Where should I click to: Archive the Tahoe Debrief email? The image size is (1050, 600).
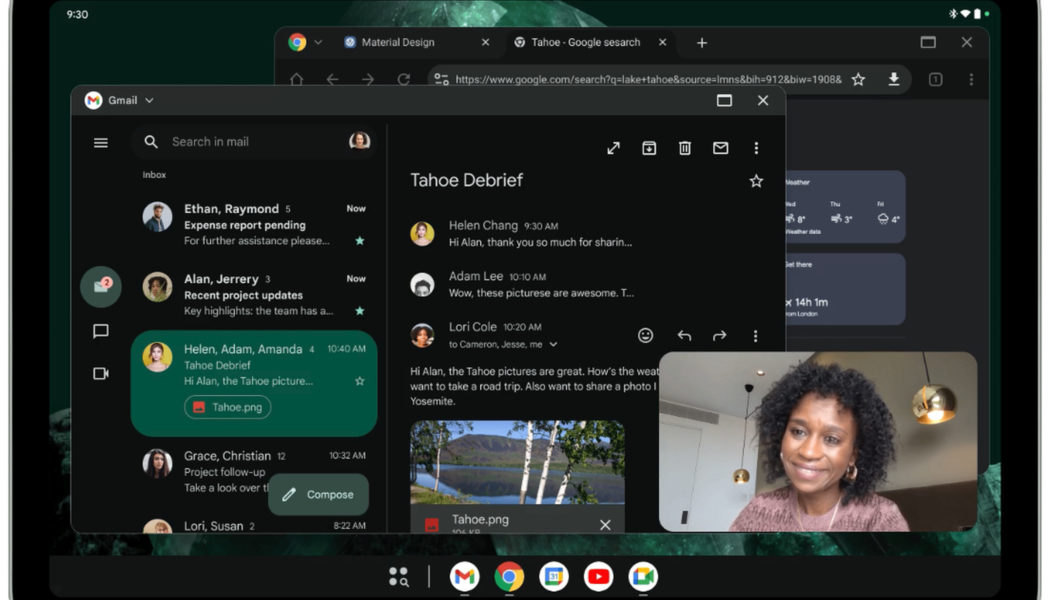(x=649, y=147)
